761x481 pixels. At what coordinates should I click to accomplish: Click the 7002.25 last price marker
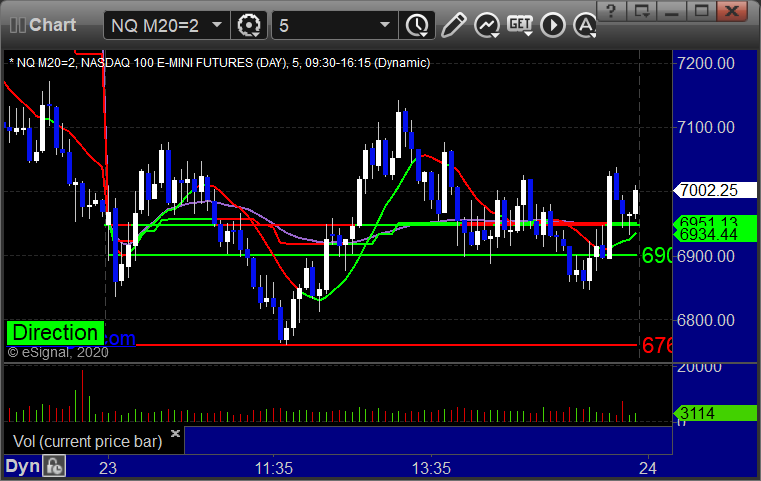pos(714,190)
